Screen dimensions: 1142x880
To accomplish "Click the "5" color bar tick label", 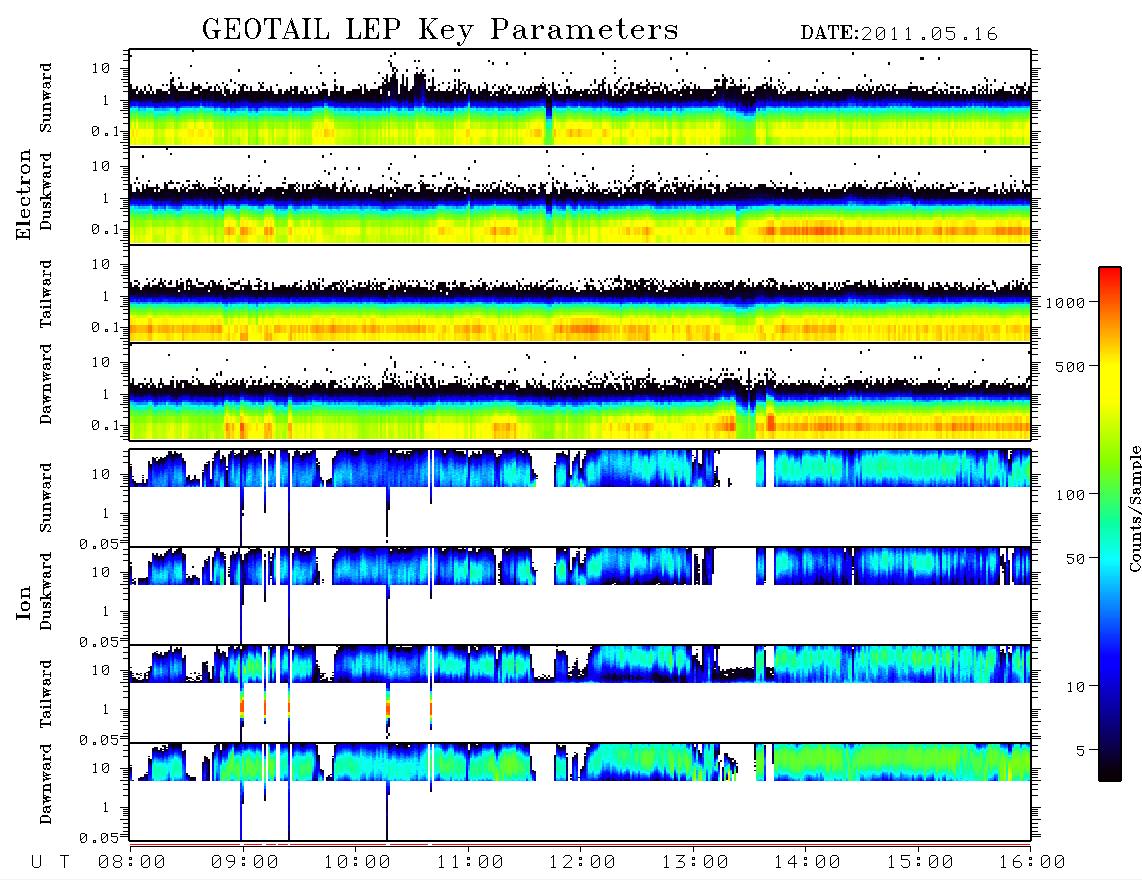I will (x=1080, y=751).
